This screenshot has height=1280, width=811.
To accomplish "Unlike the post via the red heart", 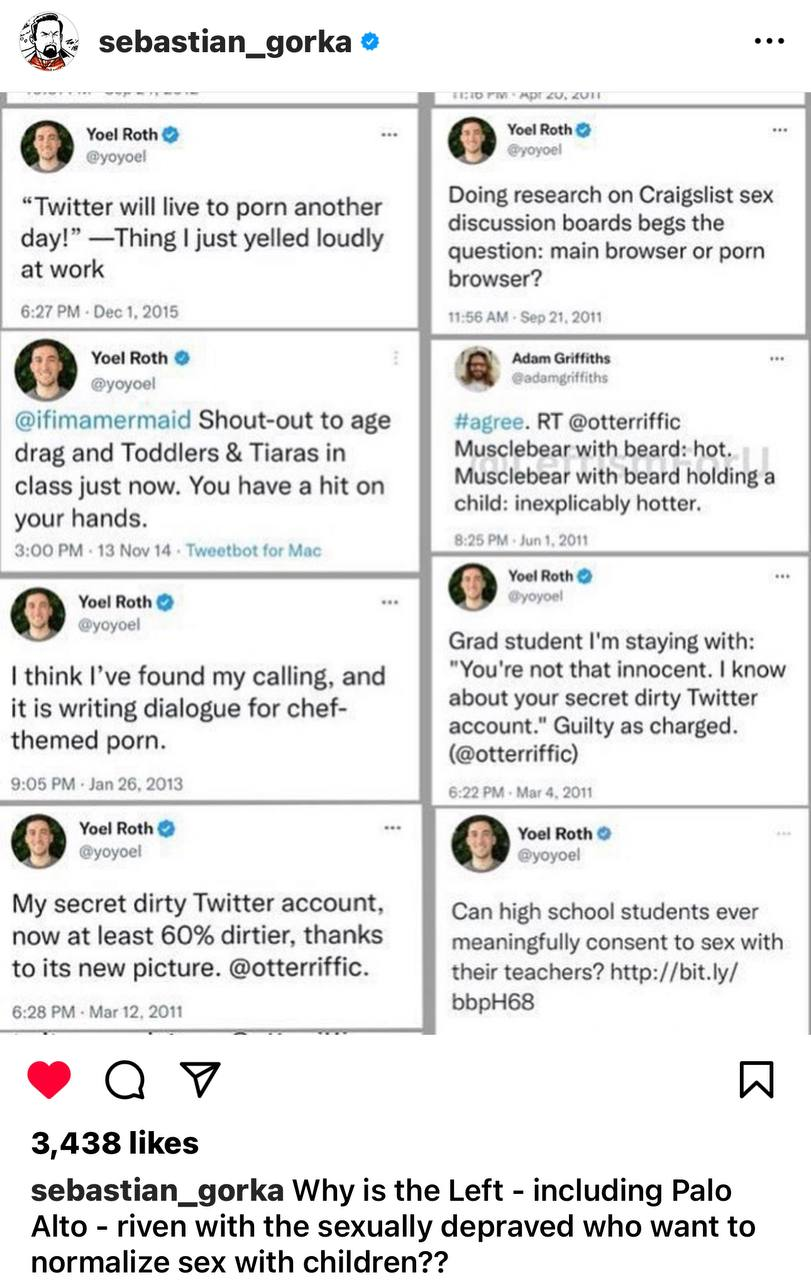I will pos(49,1080).
